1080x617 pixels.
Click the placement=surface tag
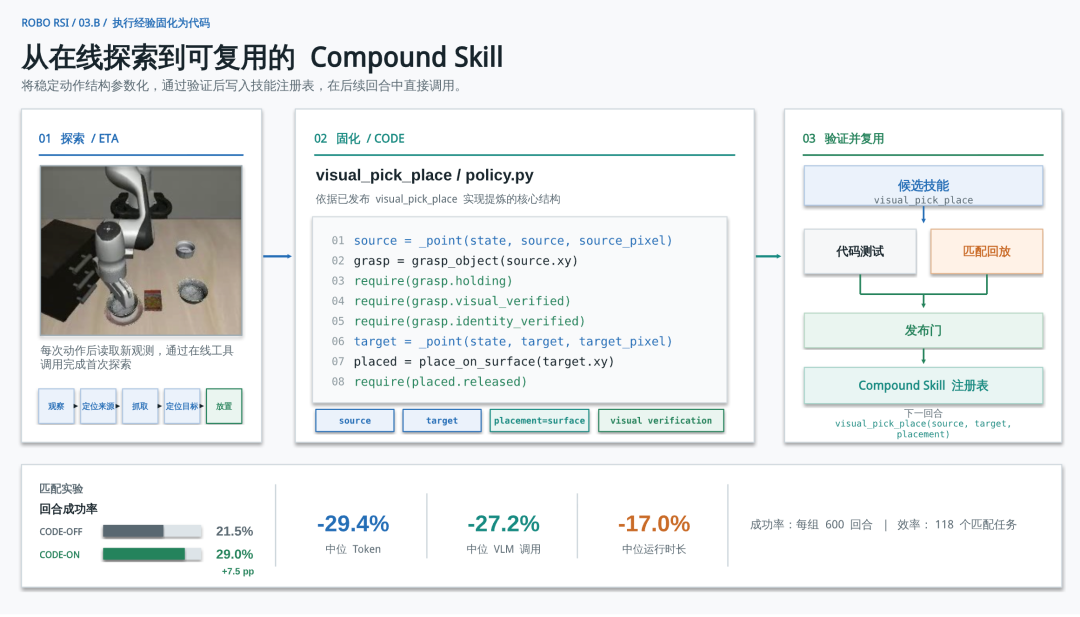pos(539,421)
